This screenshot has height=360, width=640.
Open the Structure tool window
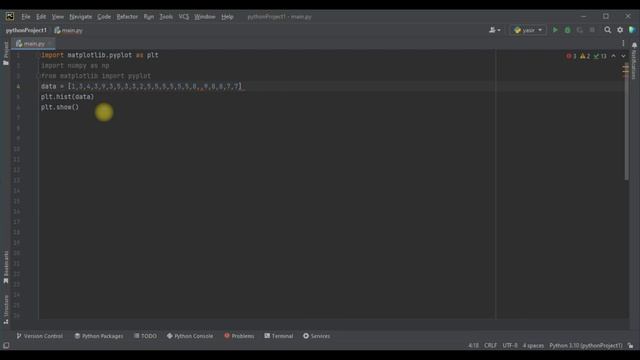(6, 309)
